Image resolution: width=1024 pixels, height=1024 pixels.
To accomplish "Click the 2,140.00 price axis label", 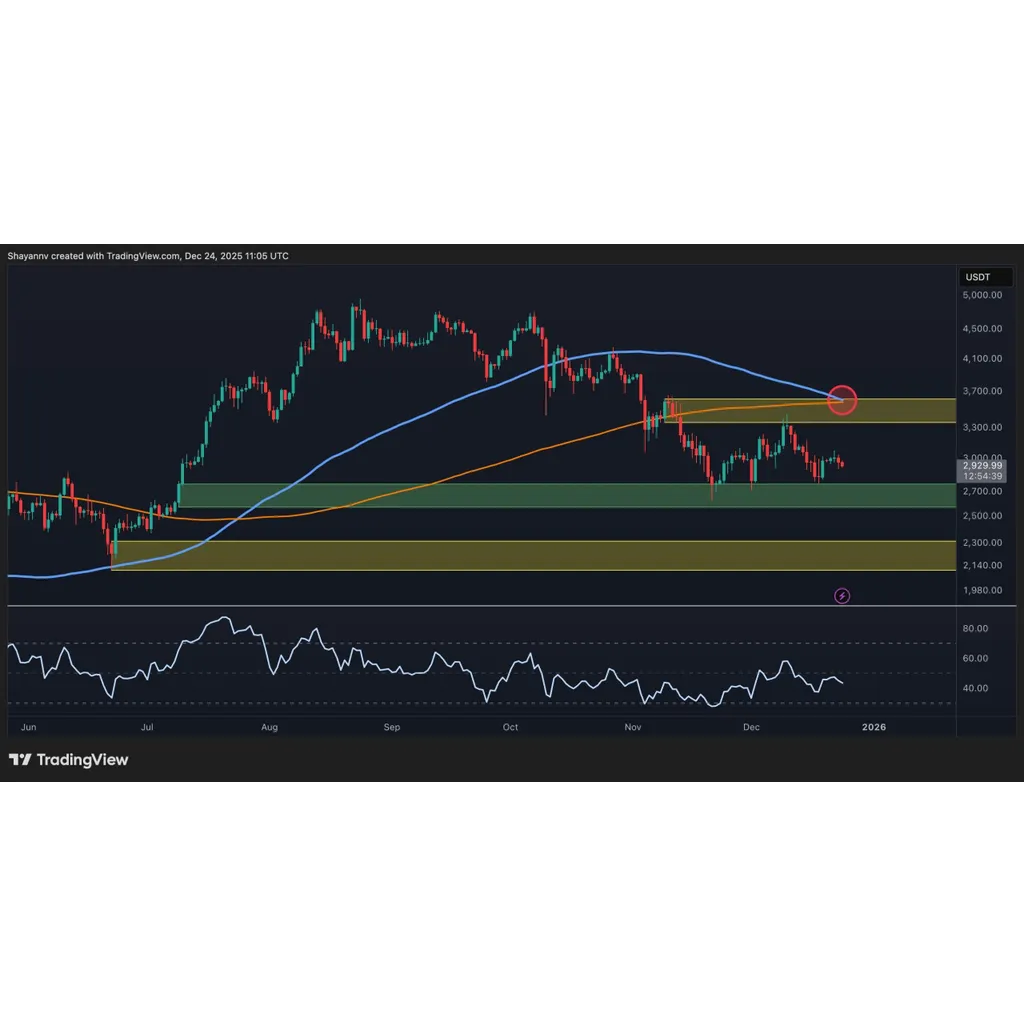I will [982, 566].
